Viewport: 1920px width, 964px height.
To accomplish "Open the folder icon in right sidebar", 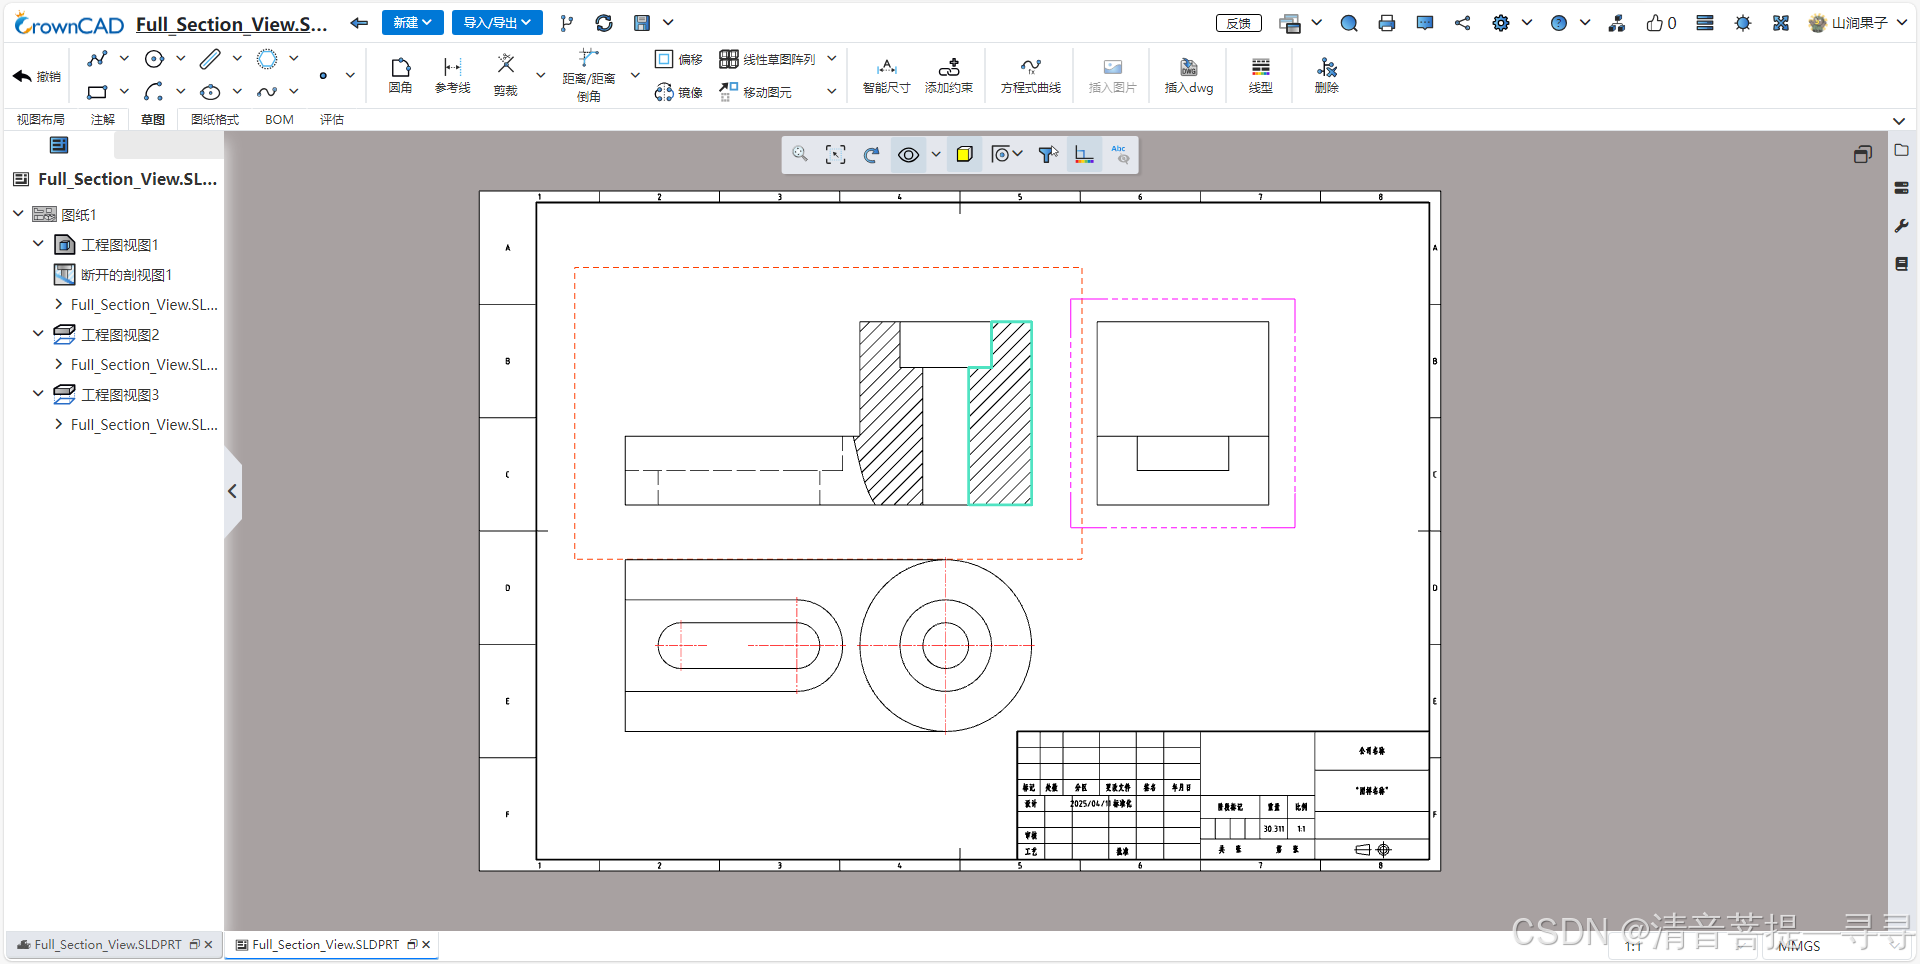I will 1902,150.
